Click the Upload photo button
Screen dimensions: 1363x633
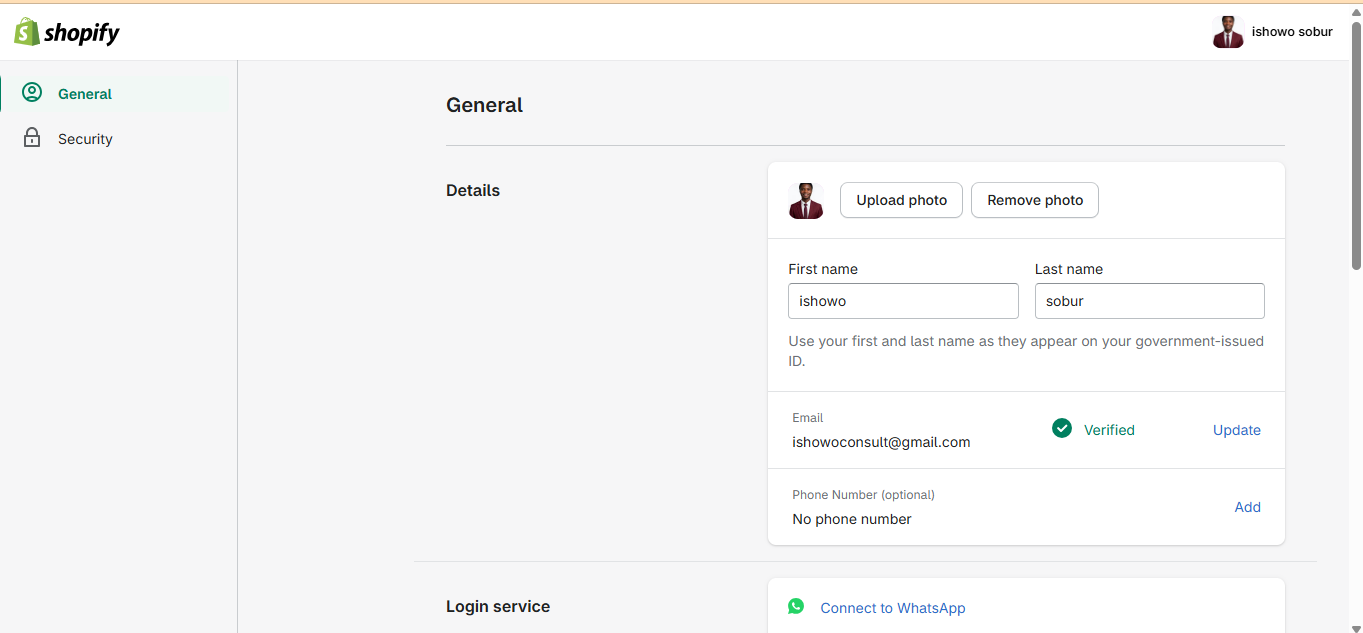(901, 200)
